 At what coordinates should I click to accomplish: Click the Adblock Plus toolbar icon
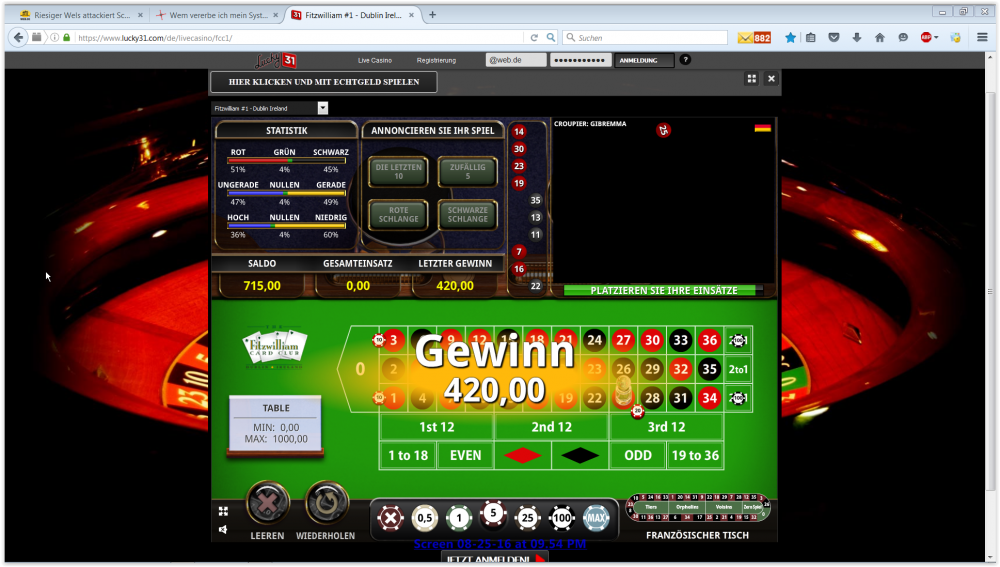(926, 38)
